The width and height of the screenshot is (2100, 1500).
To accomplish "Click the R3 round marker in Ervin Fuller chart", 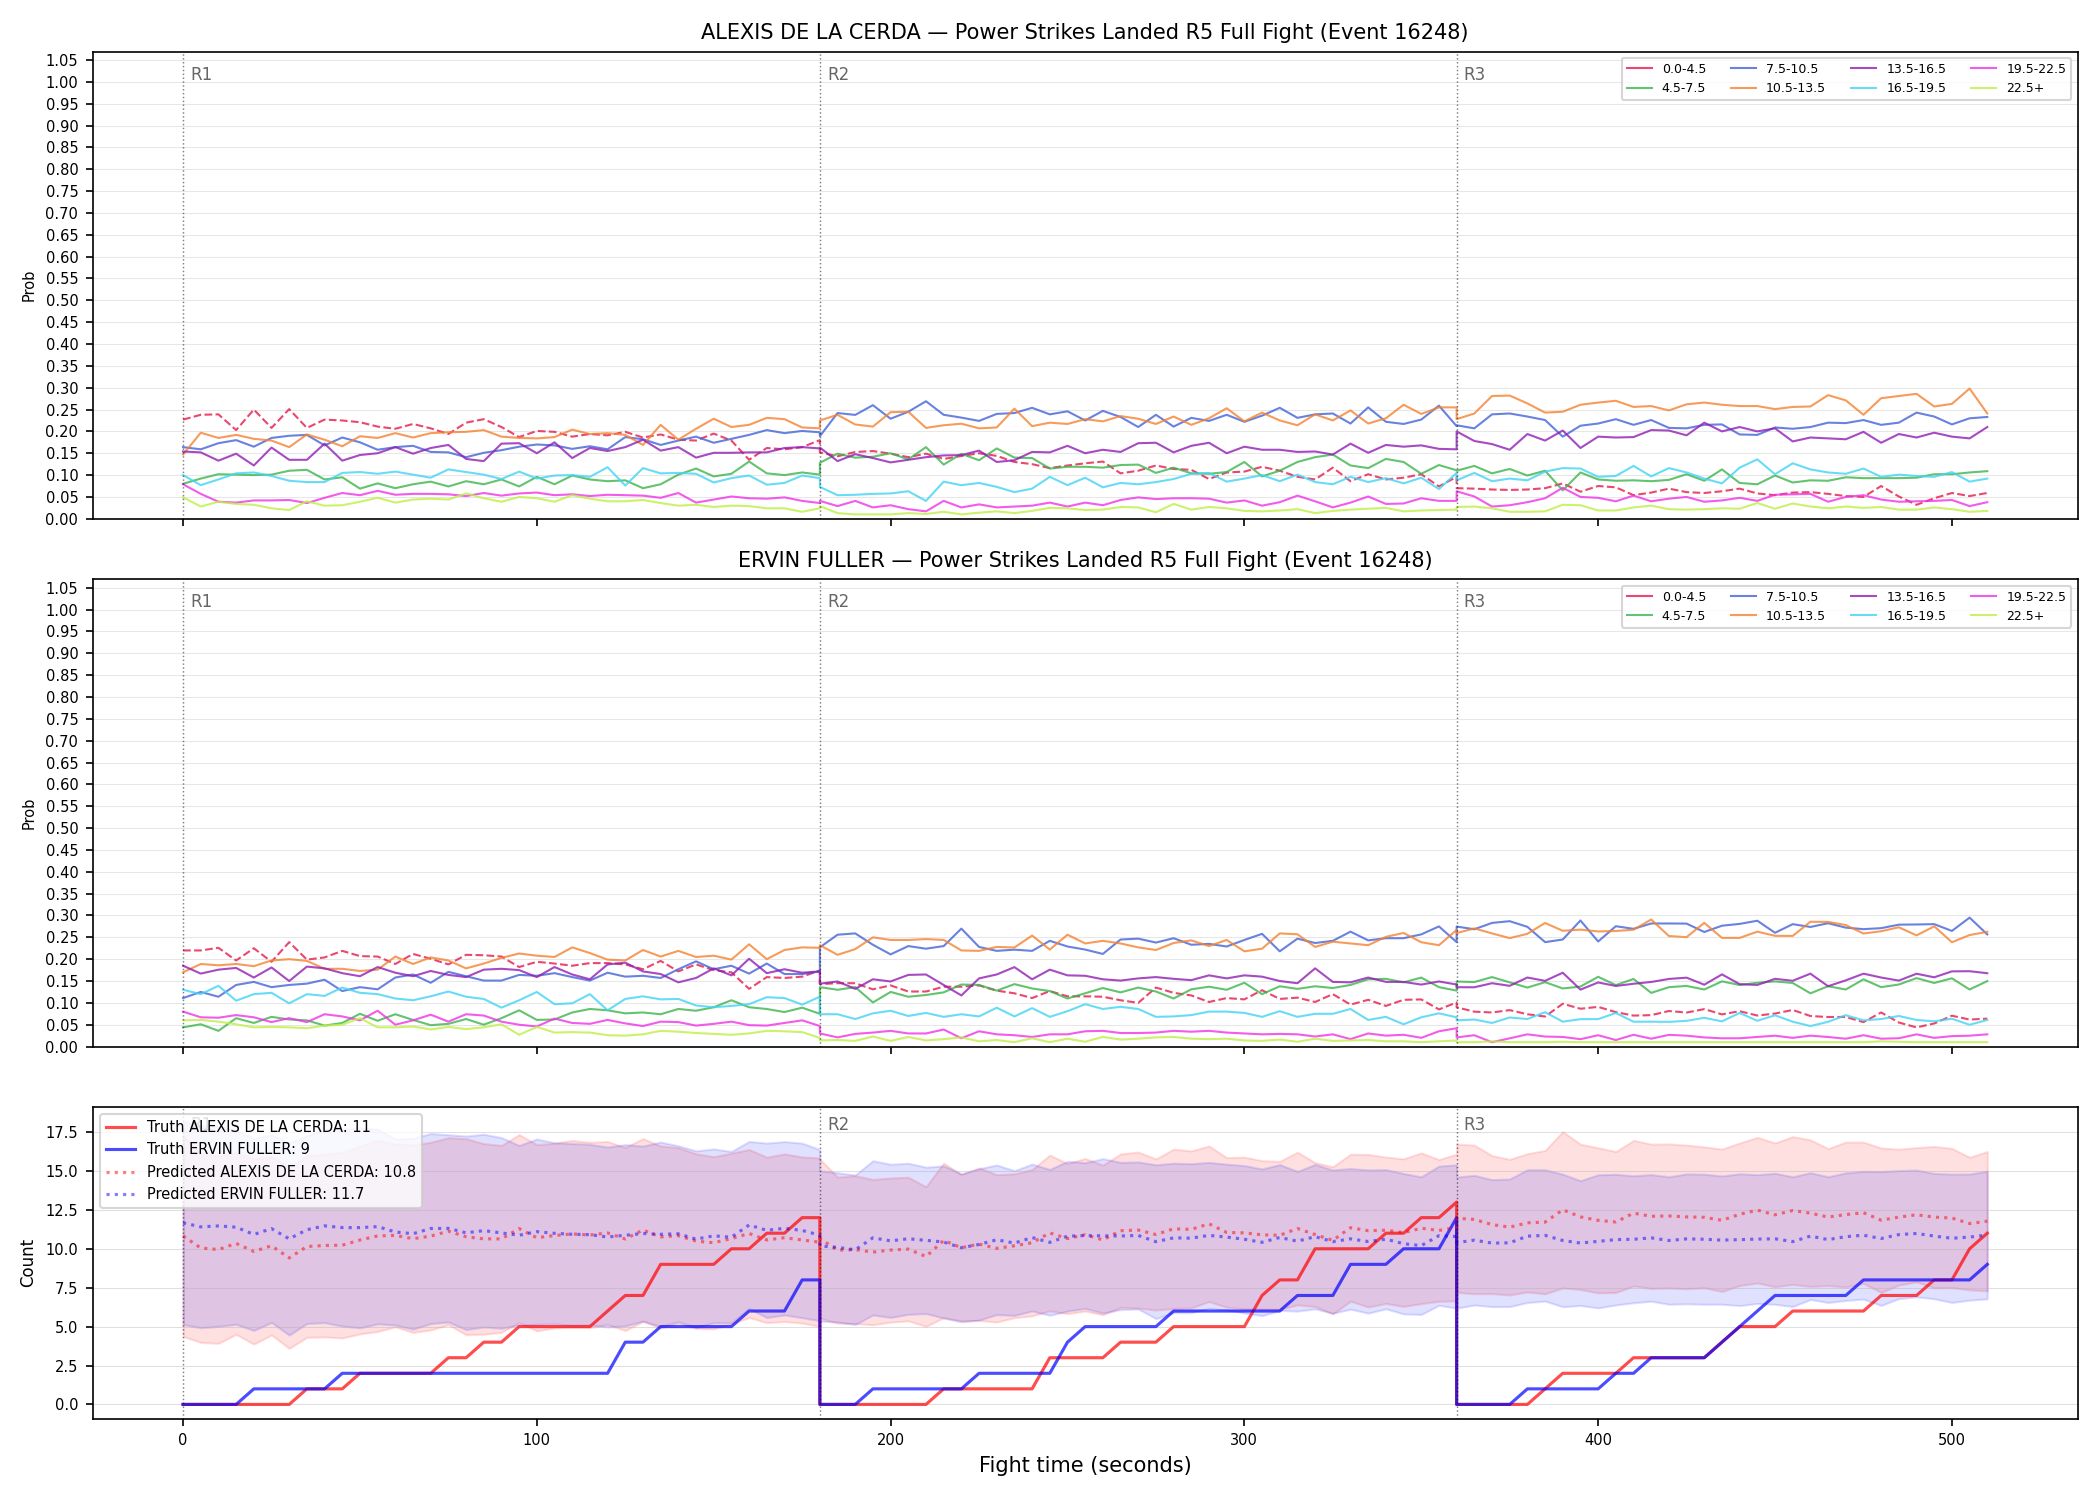I will (x=1474, y=601).
